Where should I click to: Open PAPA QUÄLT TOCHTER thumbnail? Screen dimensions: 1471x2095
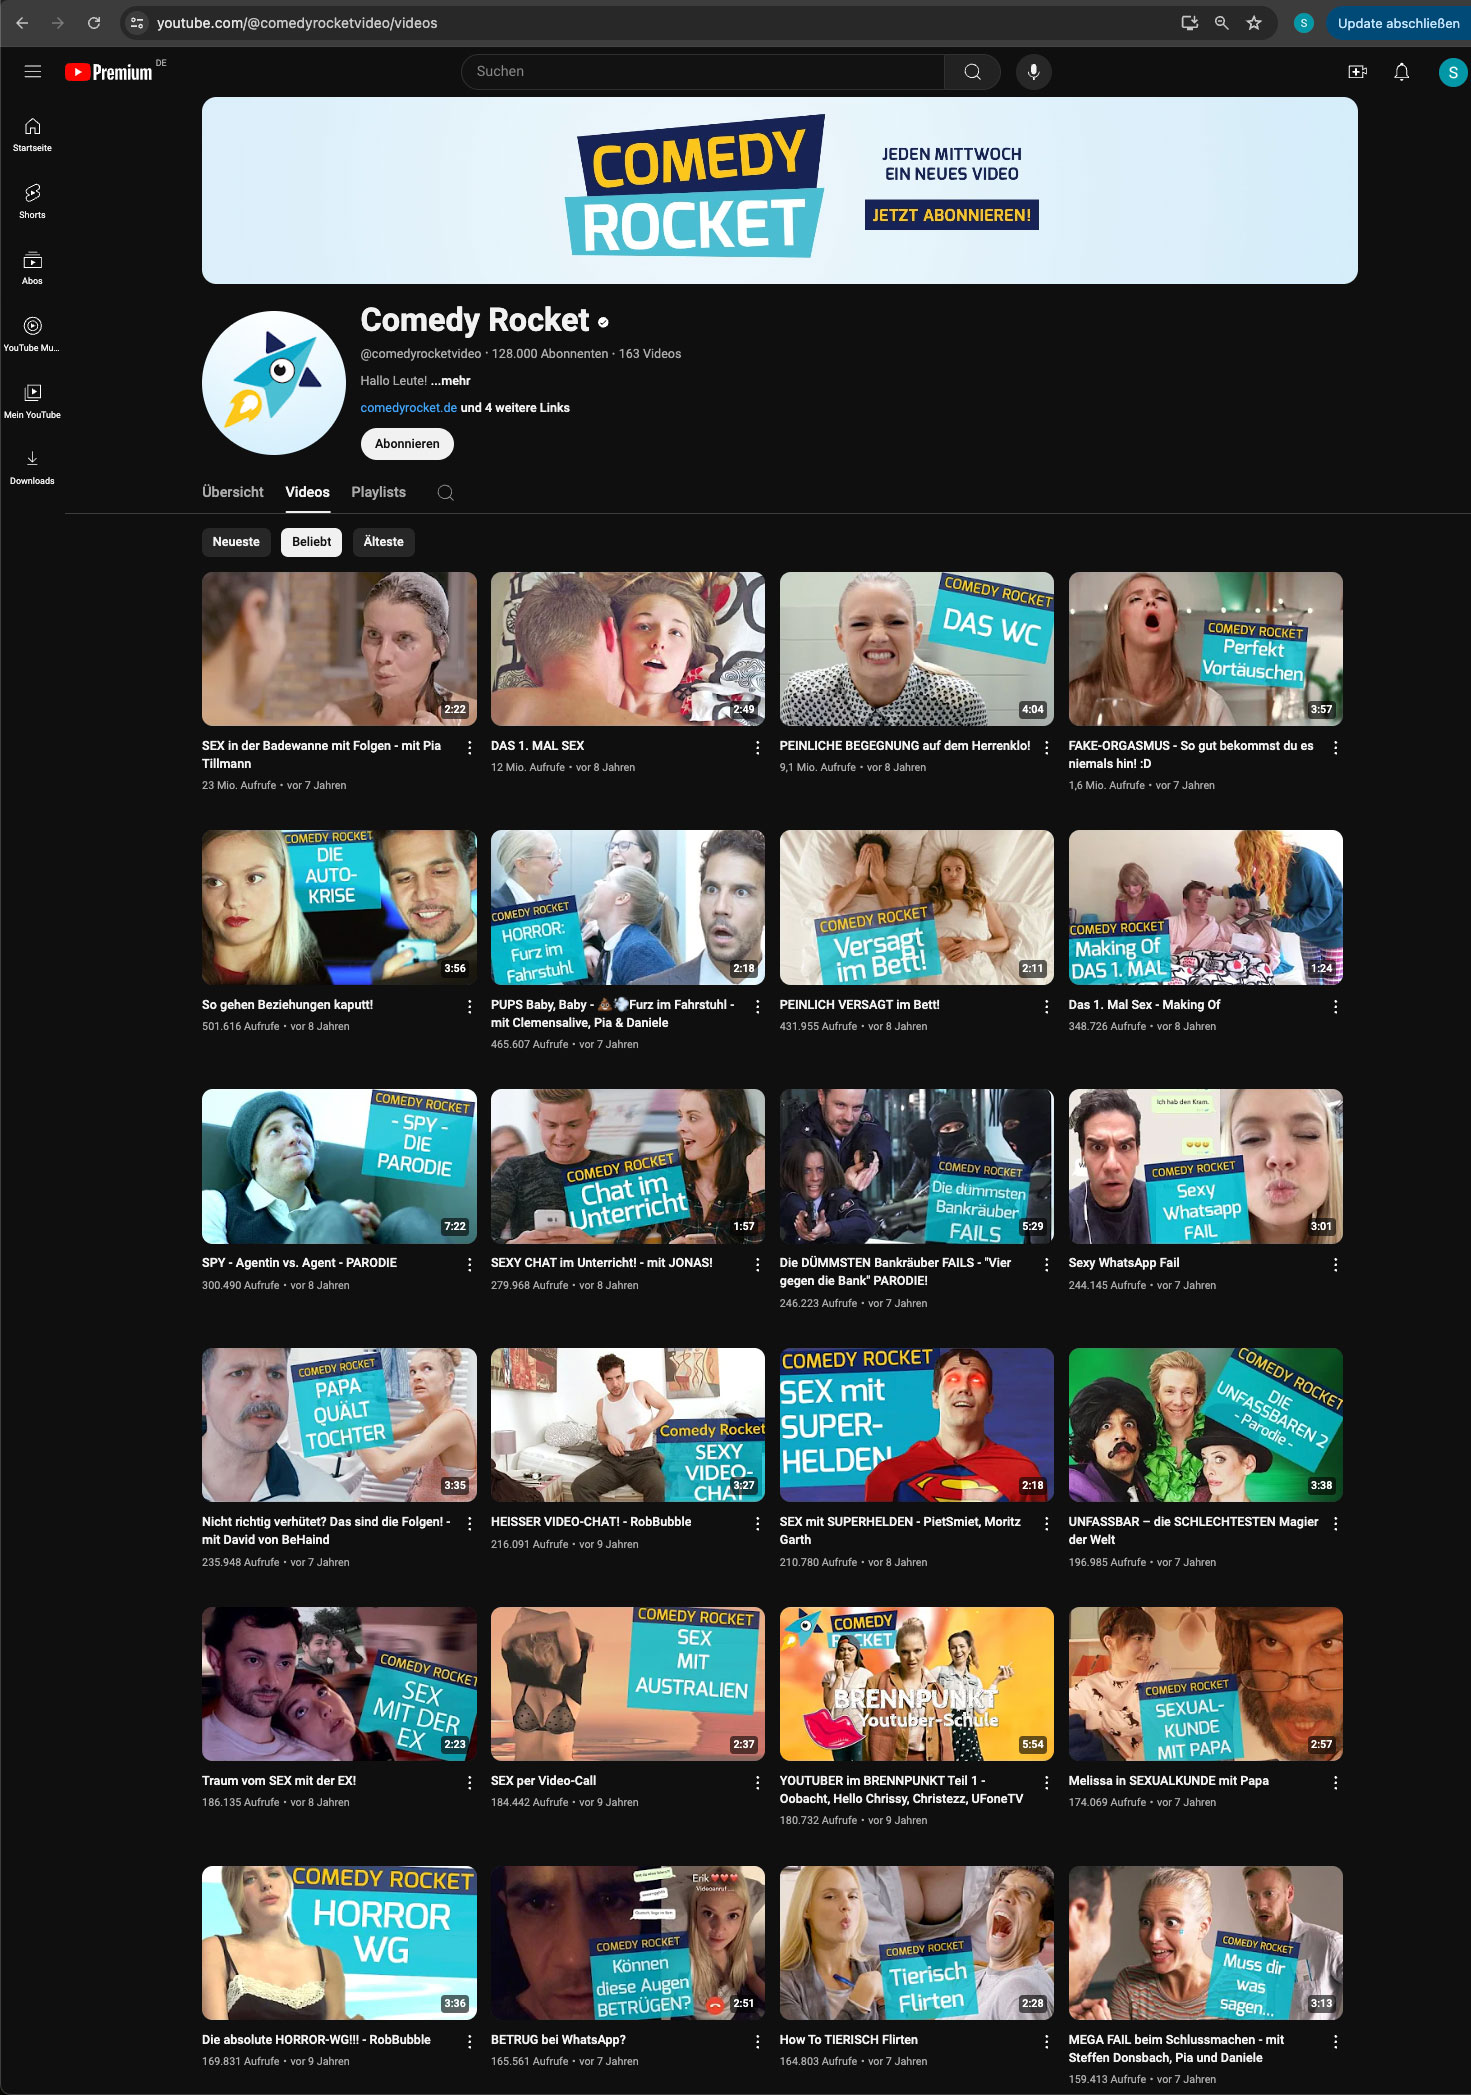pyautogui.click(x=339, y=1425)
